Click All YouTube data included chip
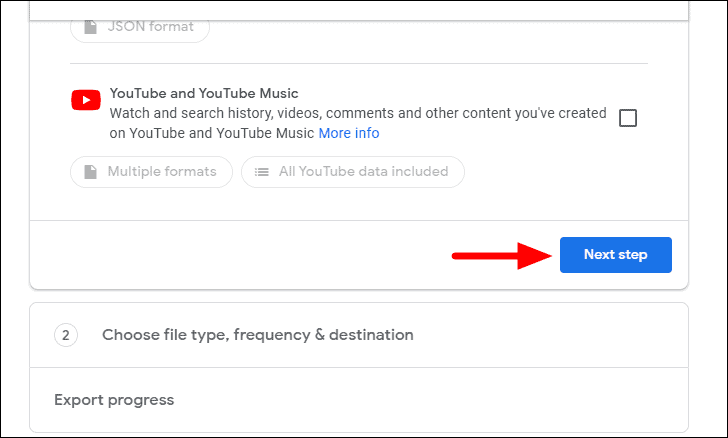This screenshot has height=438, width=728. coord(352,172)
